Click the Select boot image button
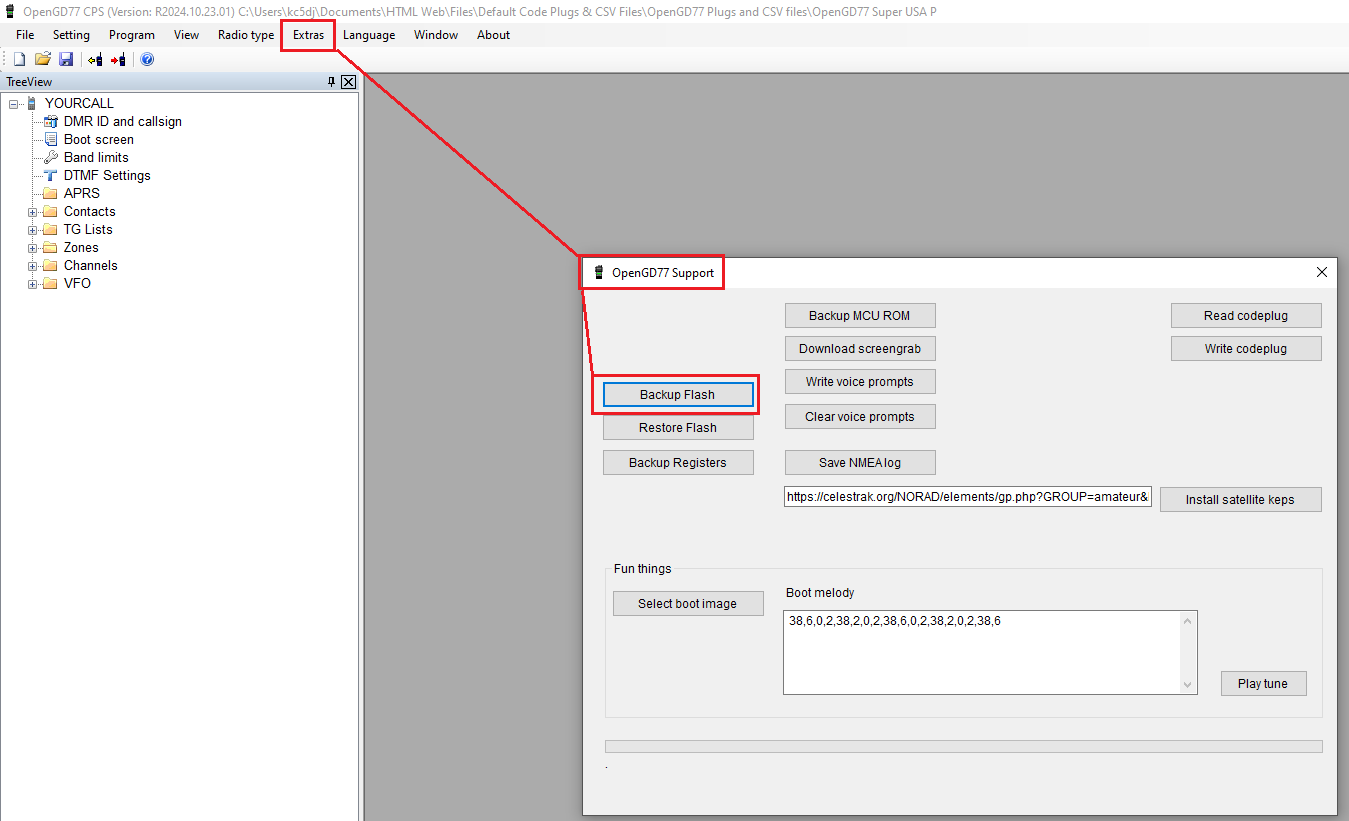The height and width of the screenshot is (821, 1349). coord(688,604)
